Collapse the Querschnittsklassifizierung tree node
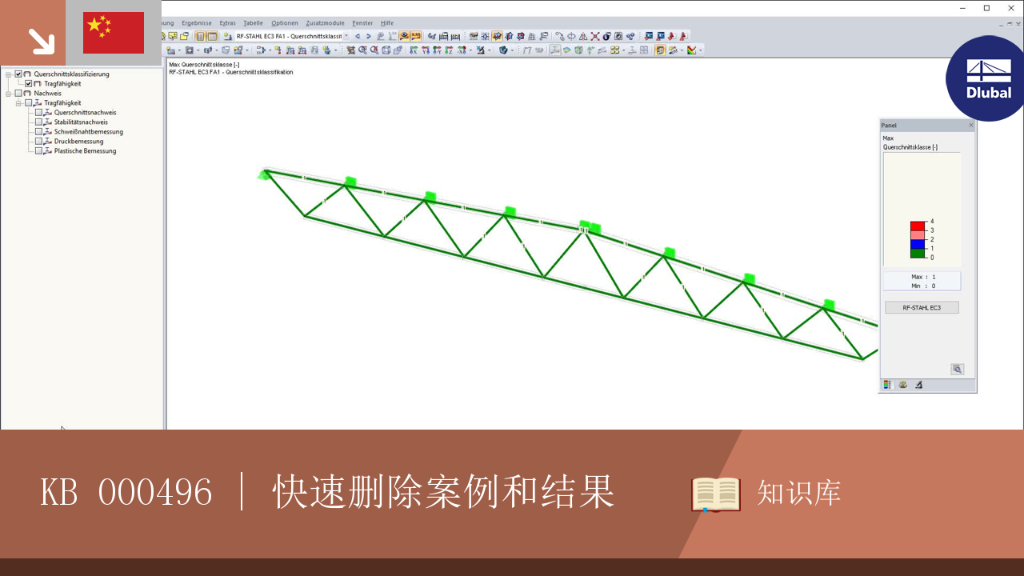The height and width of the screenshot is (576, 1024). pyautogui.click(x=8, y=74)
